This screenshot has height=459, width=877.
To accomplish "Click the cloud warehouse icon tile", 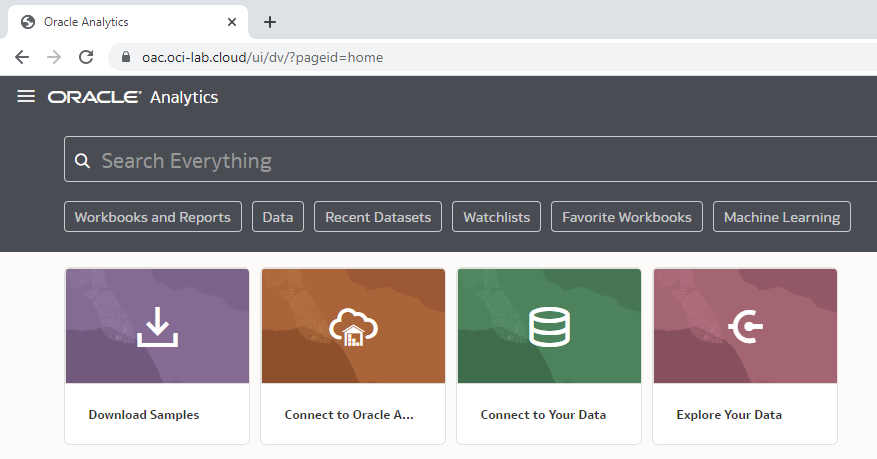I will pos(353,326).
